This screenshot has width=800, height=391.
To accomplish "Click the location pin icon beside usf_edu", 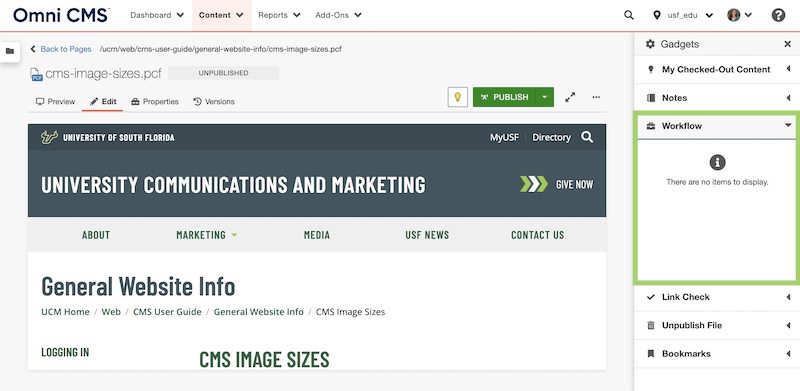I will tap(657, 15).
